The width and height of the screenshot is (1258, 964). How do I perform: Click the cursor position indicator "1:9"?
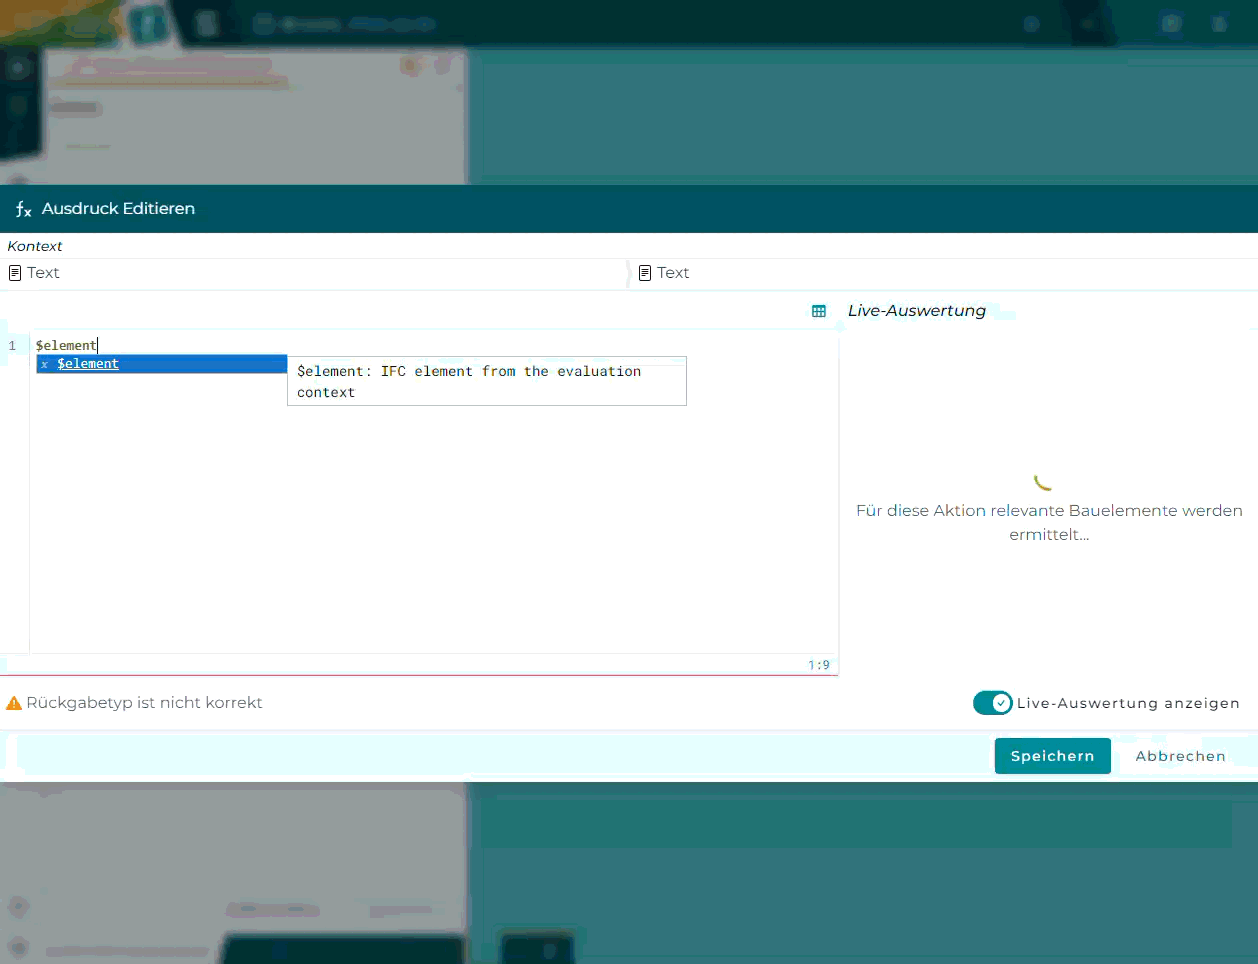[x=819, y=665]
